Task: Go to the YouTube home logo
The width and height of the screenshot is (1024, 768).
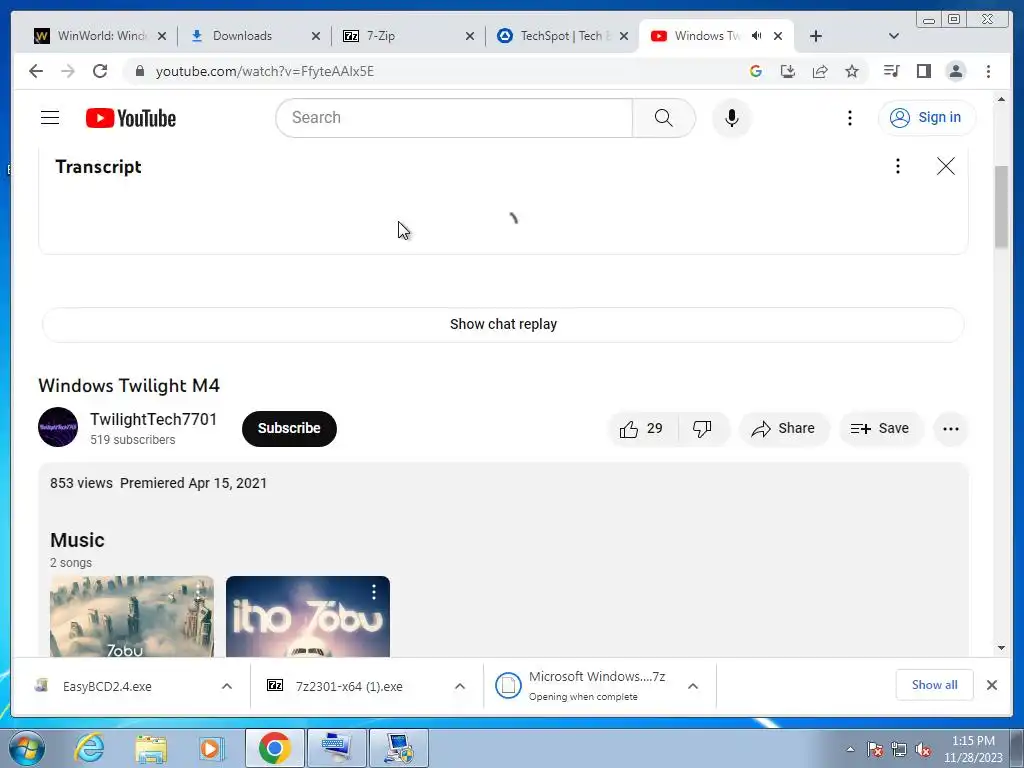Action: pyautogui.click(x=131, y=118)
